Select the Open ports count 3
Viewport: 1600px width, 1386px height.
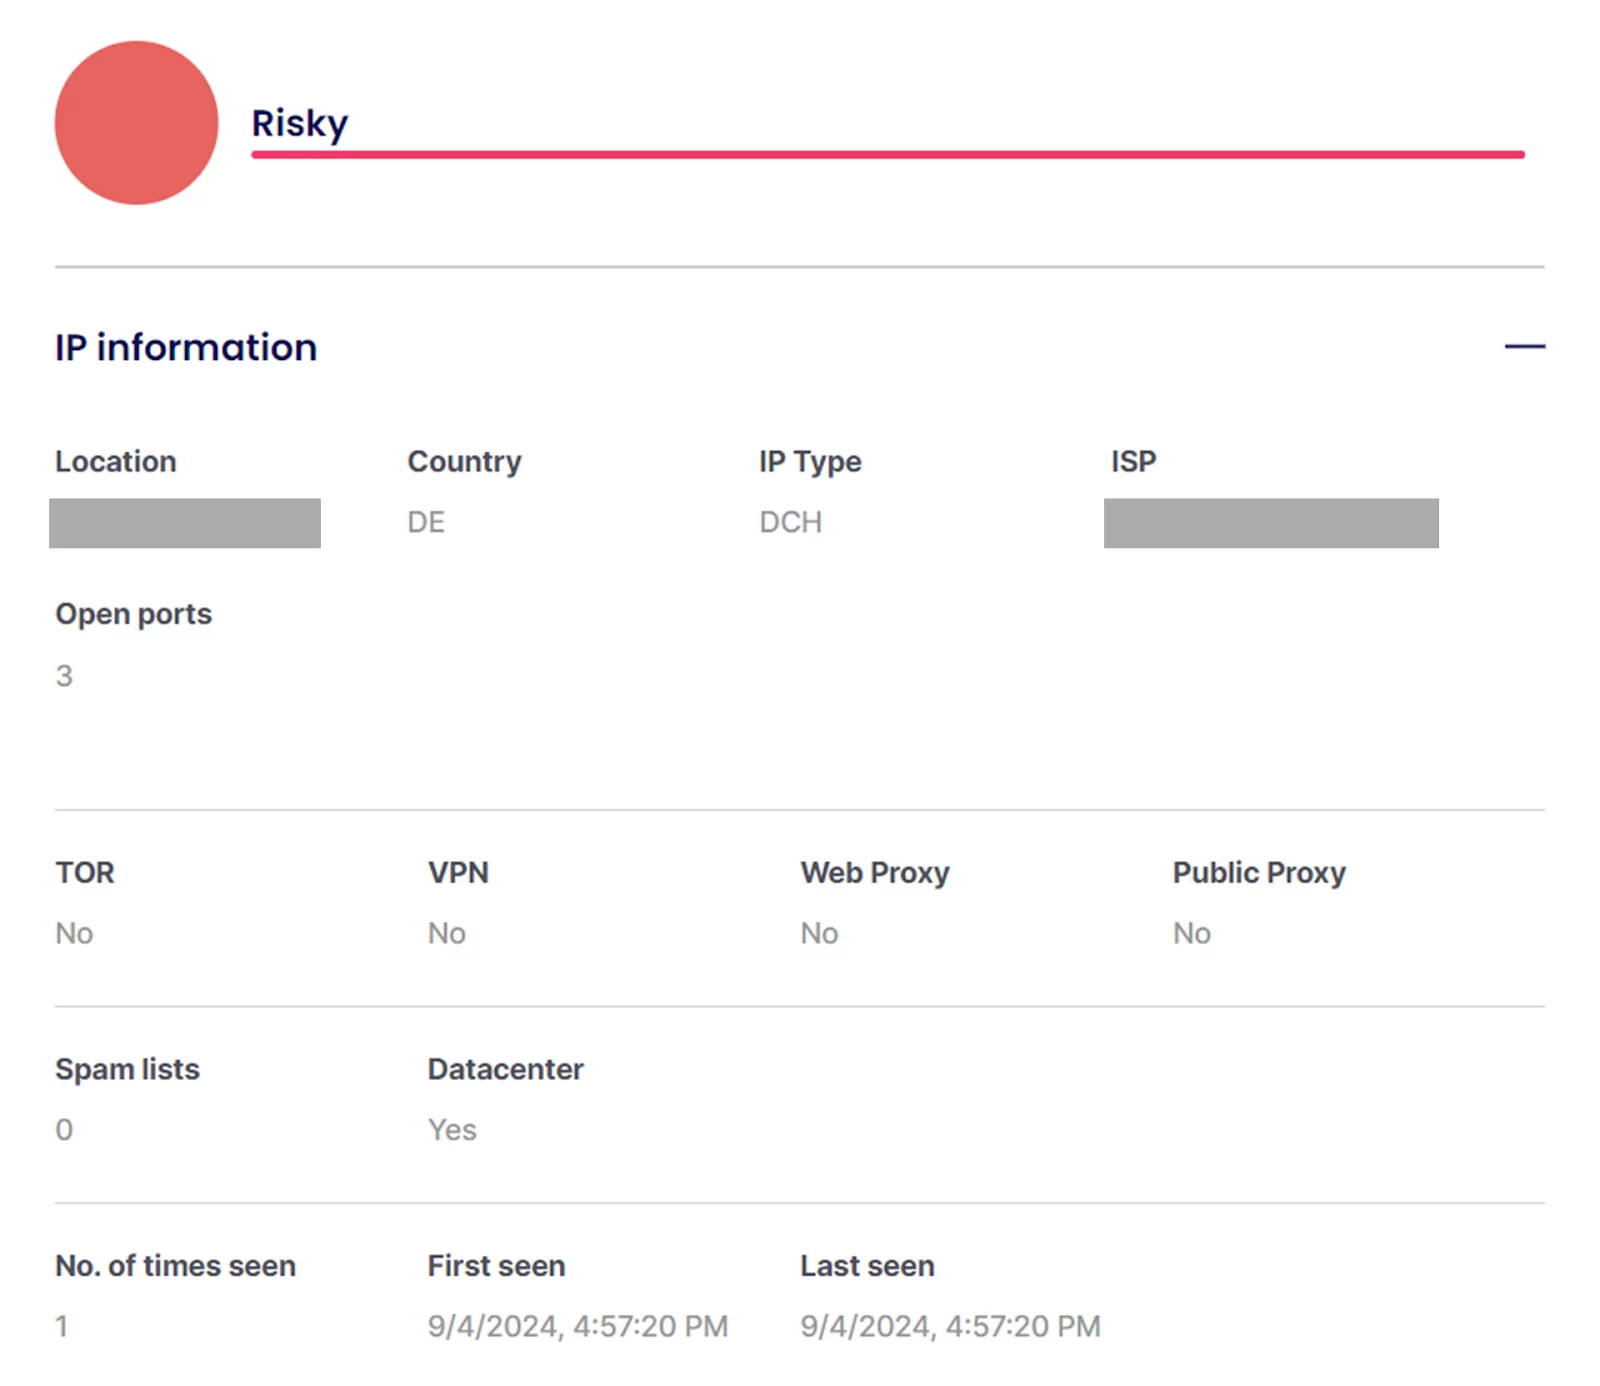click(x=64, y=676)
